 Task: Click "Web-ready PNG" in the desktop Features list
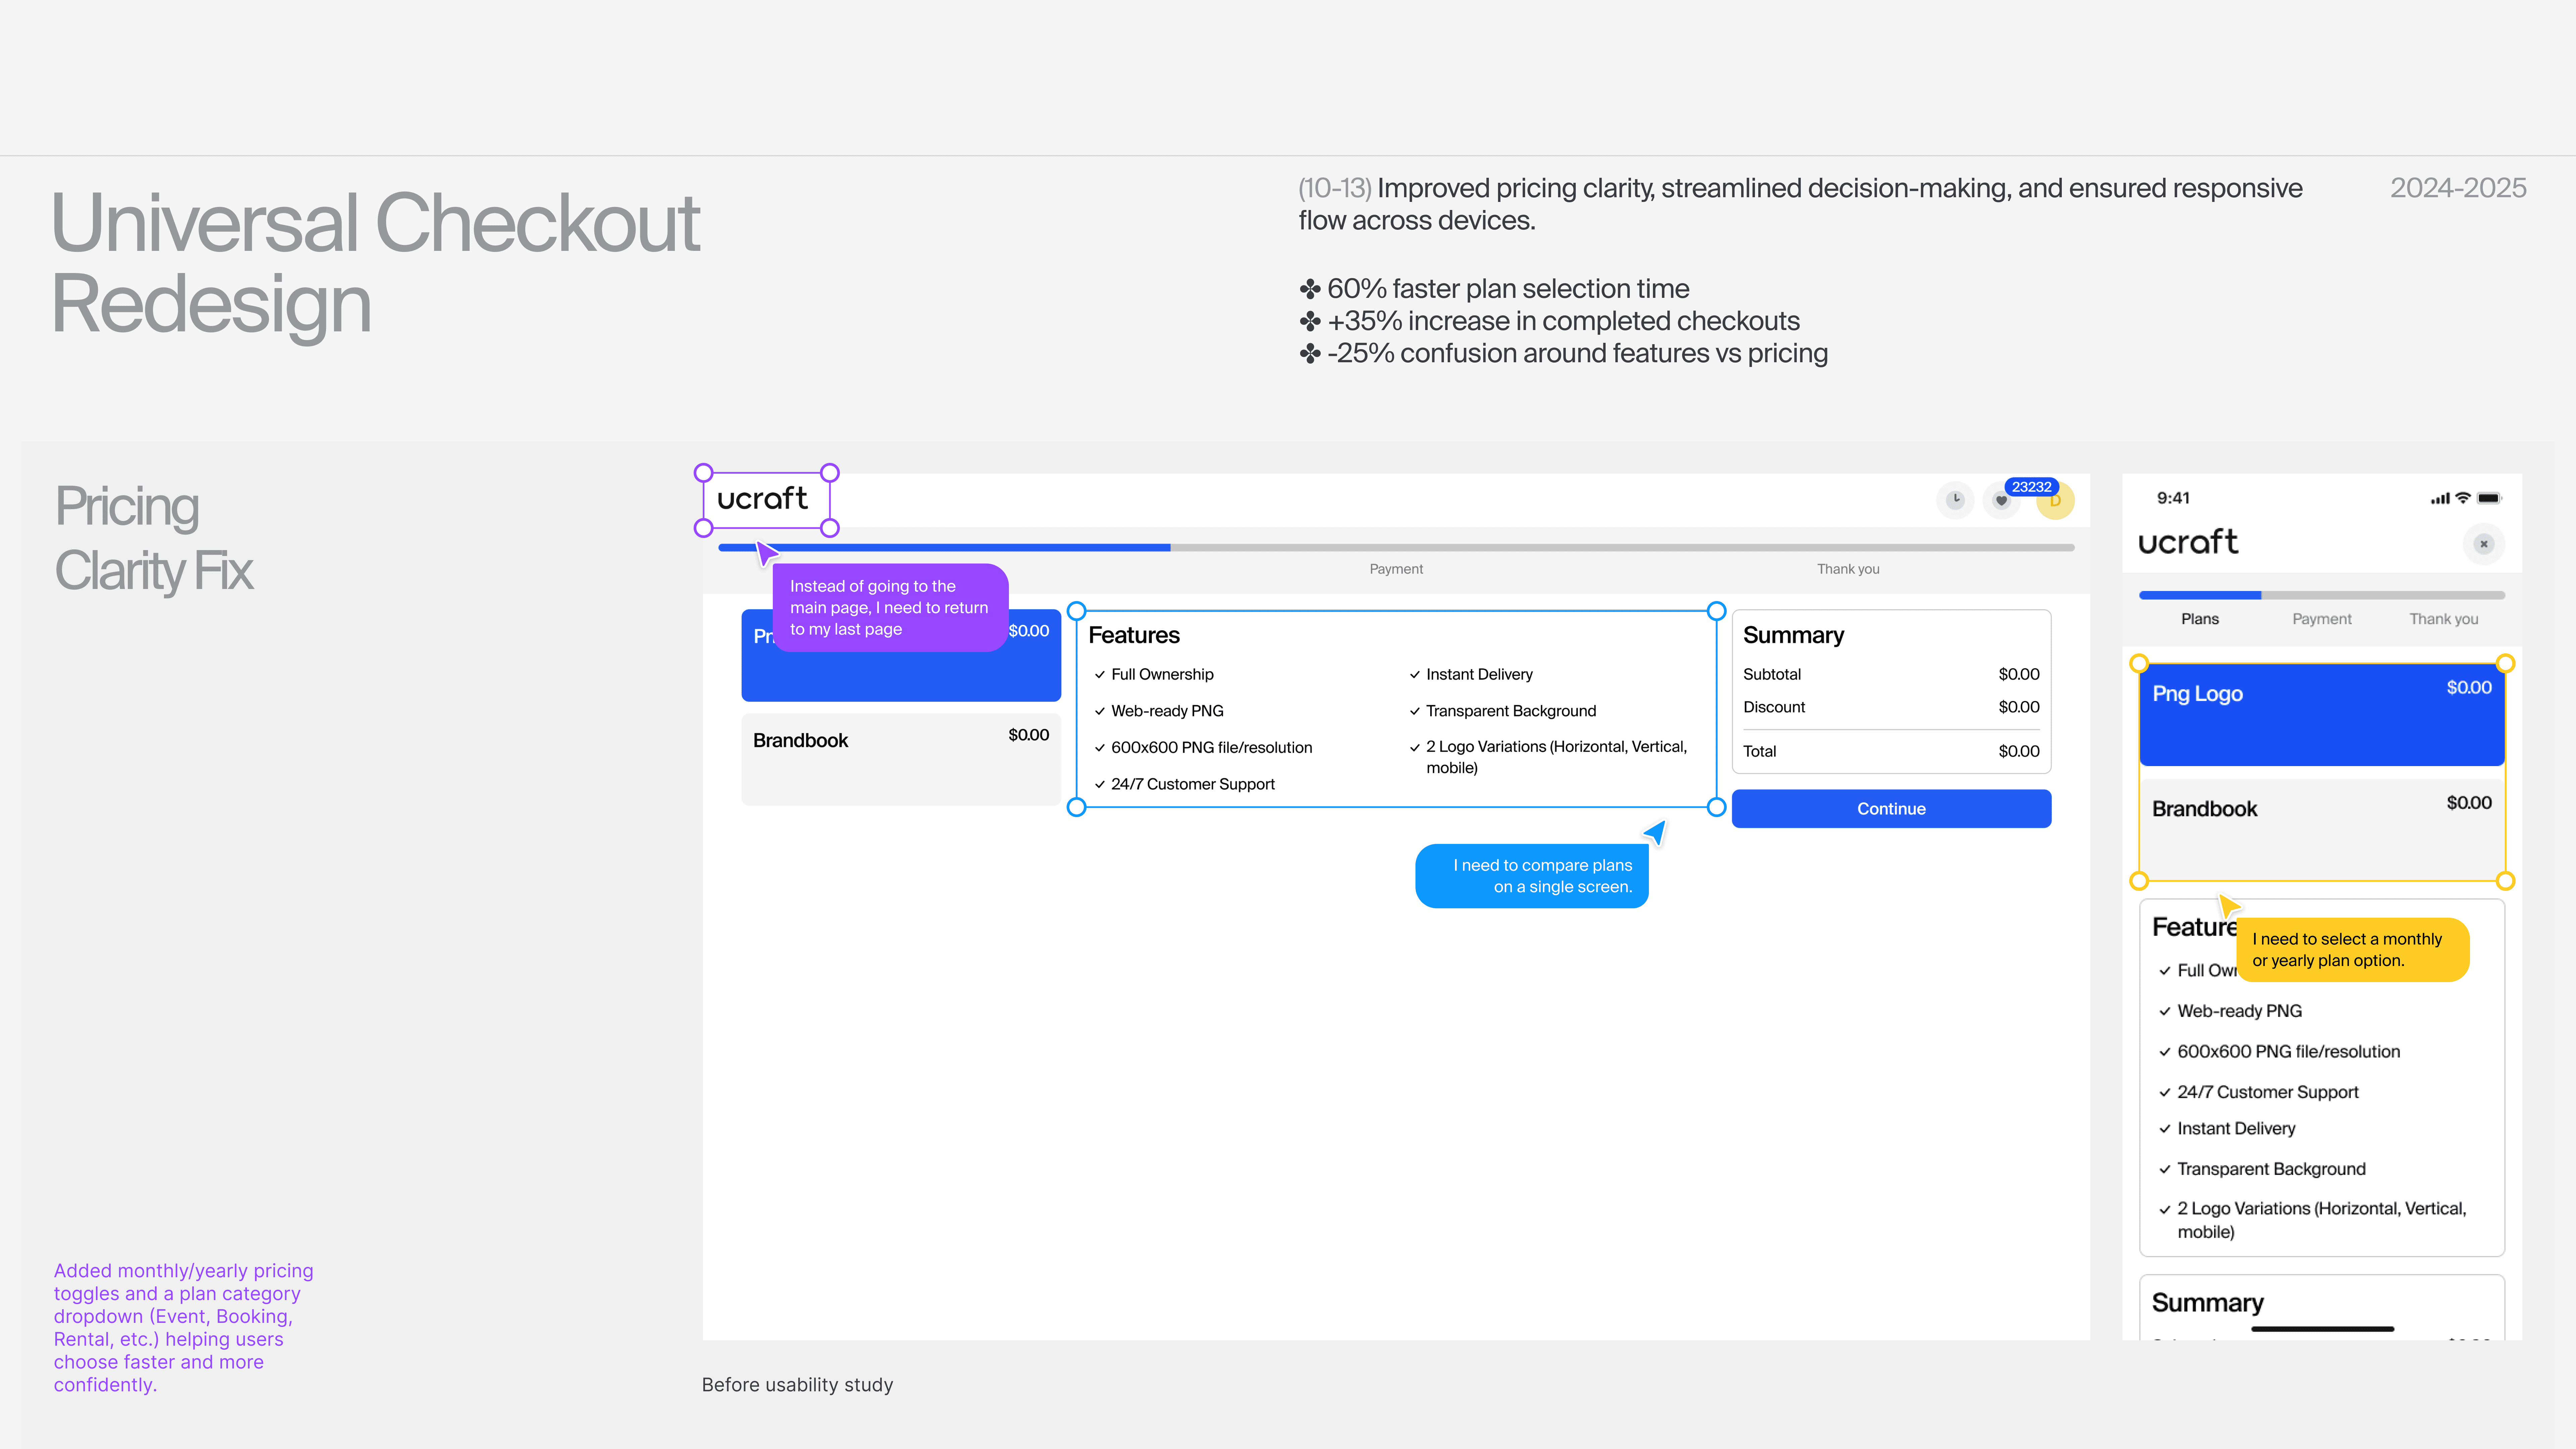(1167, 711)
